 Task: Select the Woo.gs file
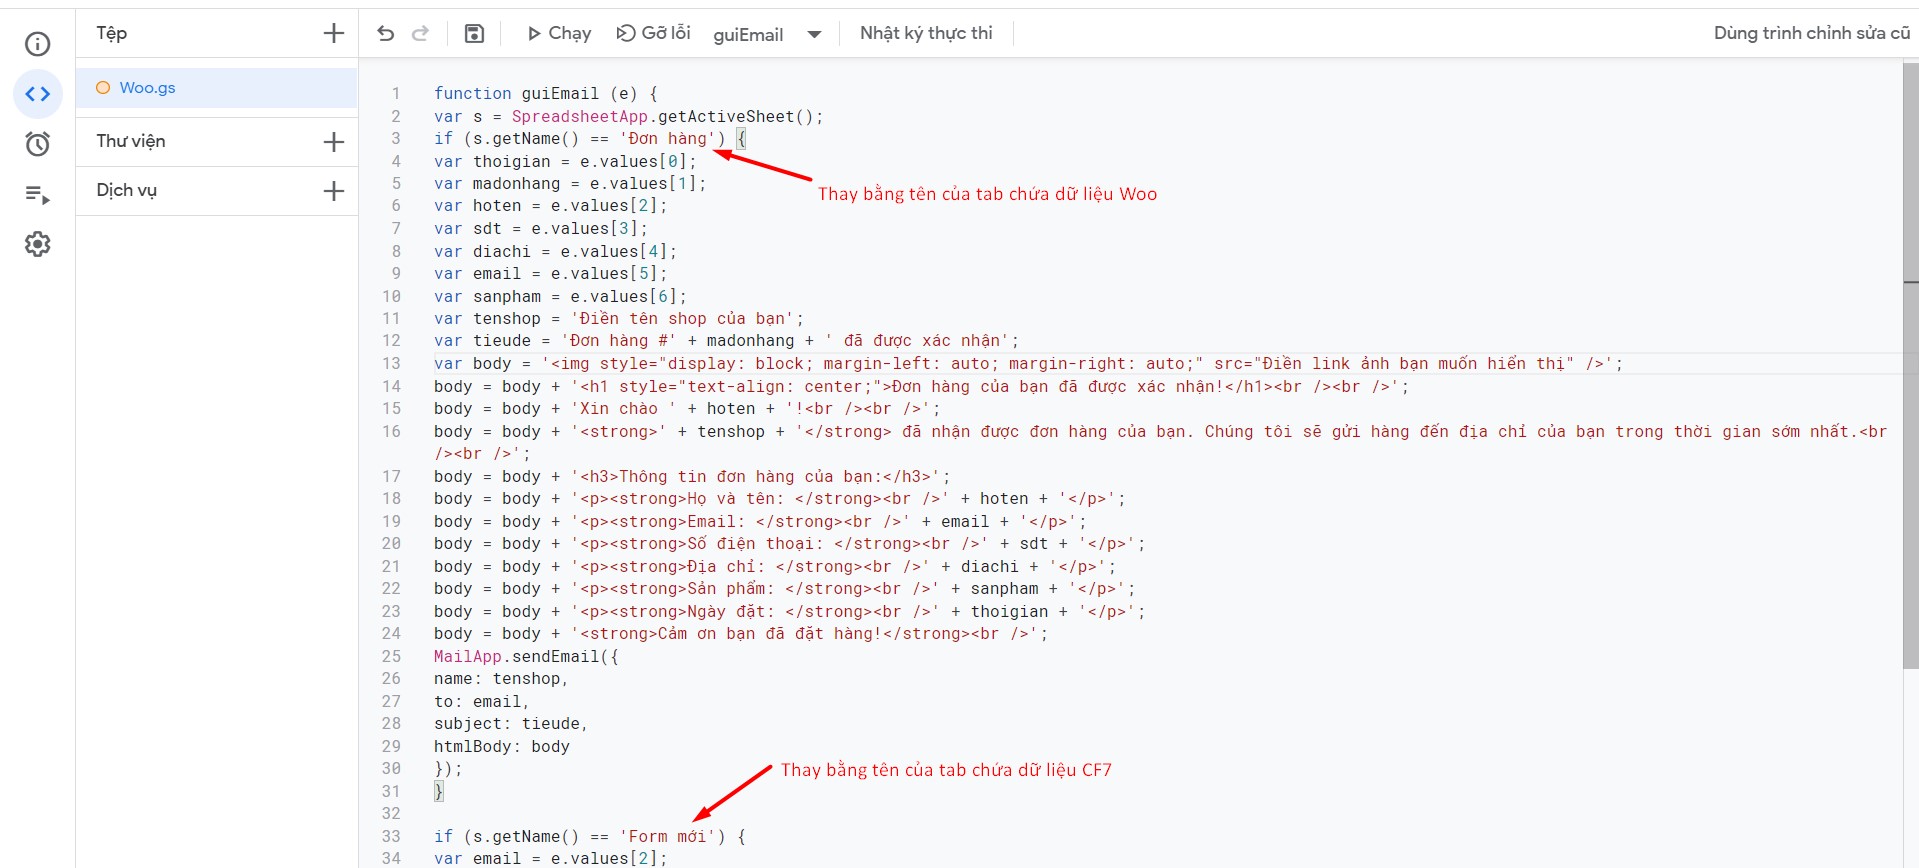(147, 88)
